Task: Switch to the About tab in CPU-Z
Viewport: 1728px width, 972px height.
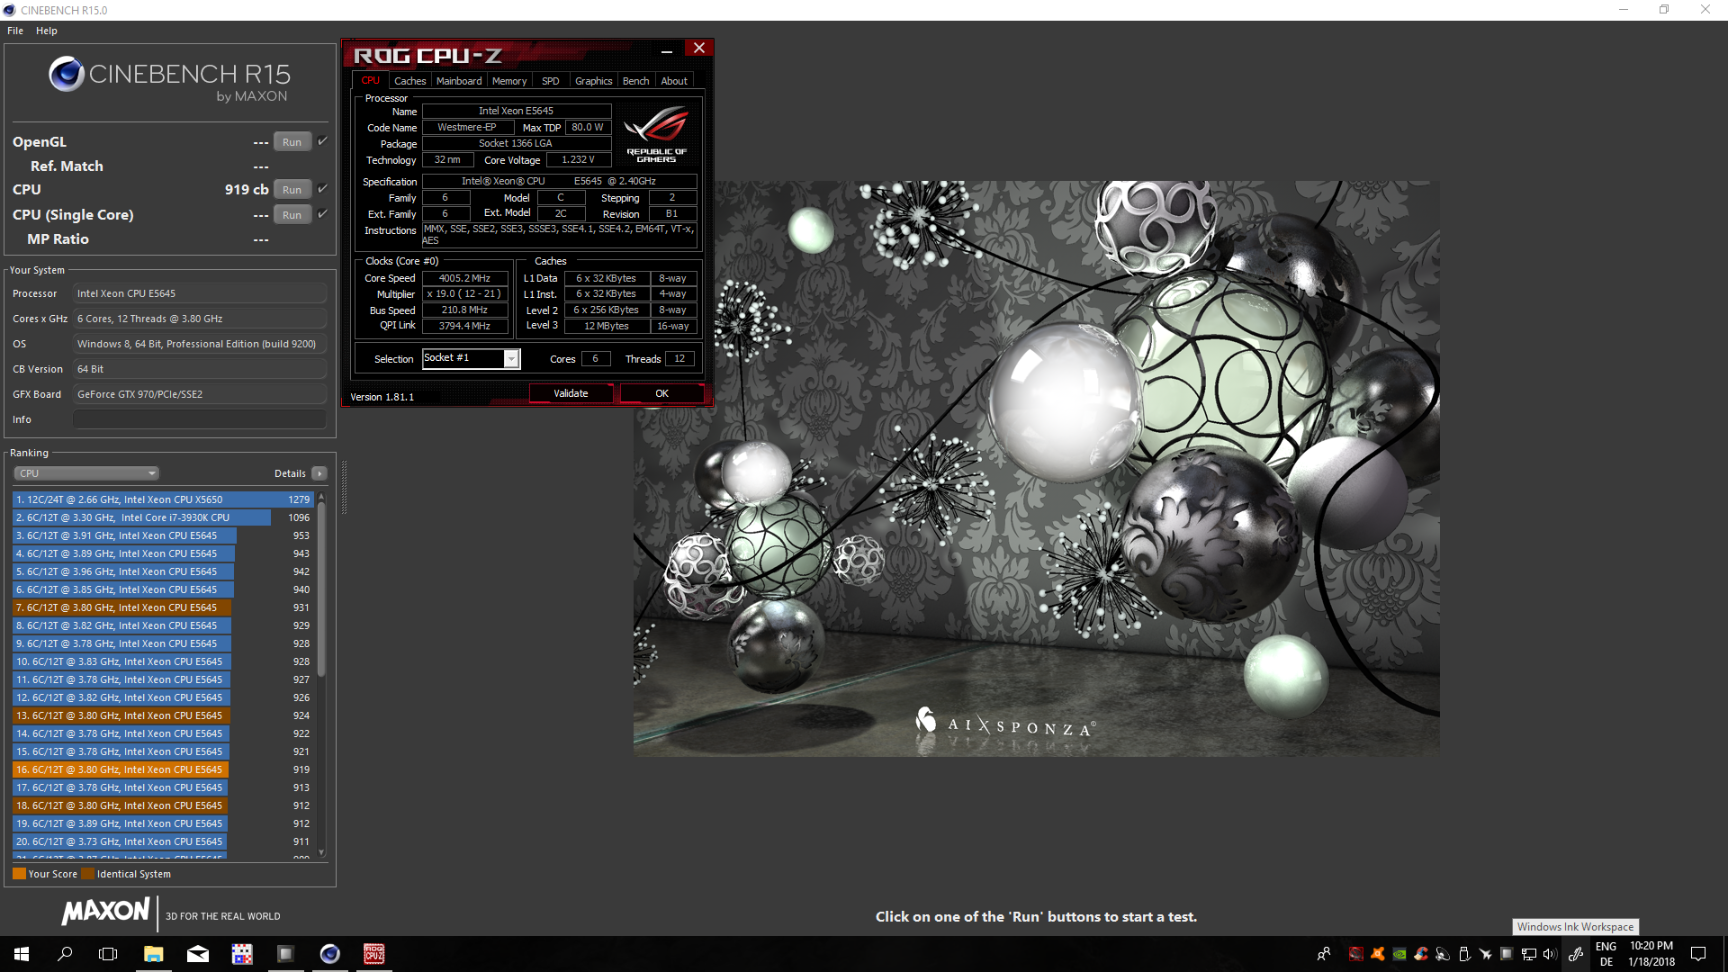Action: [x=674, y=81]
